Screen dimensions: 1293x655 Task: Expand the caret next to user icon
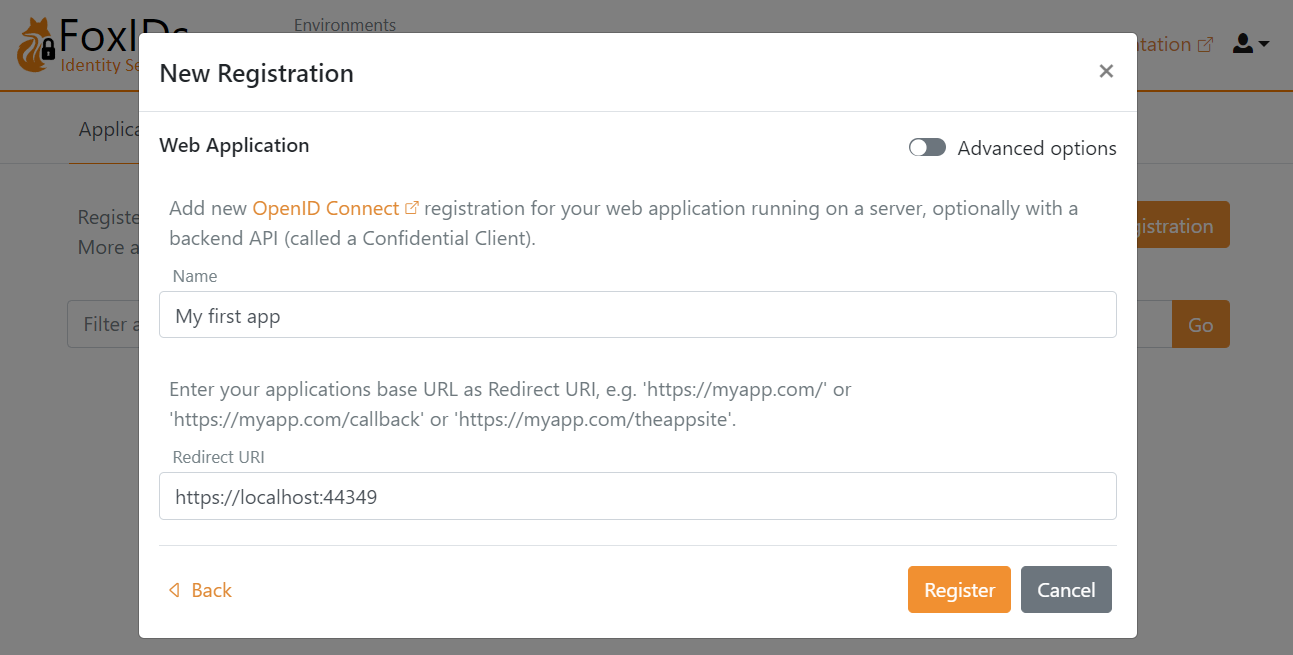pyautogui.click(x=1265, y=44)
